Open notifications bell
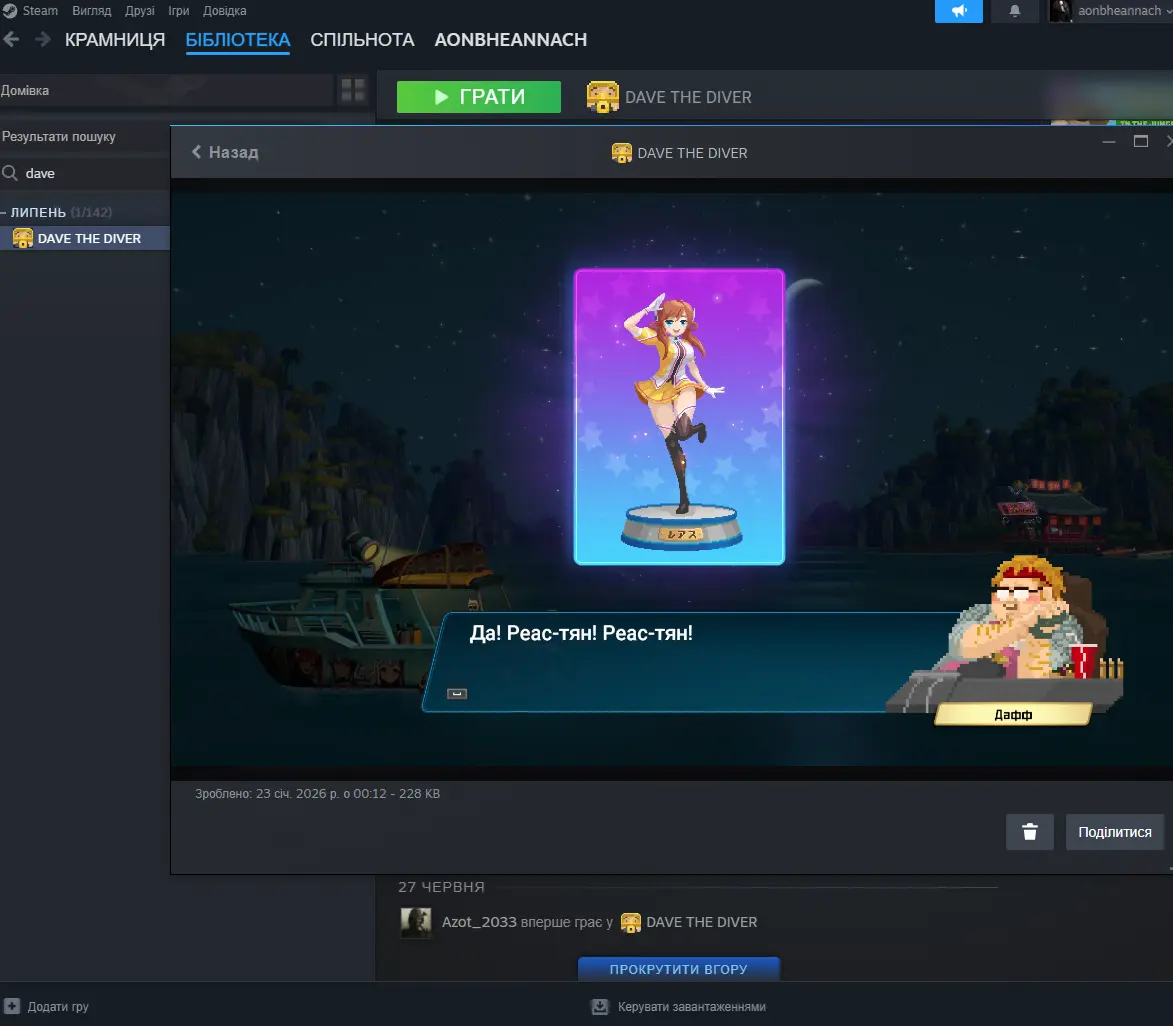The image size is (1173, 1026). pos(1014,11)
